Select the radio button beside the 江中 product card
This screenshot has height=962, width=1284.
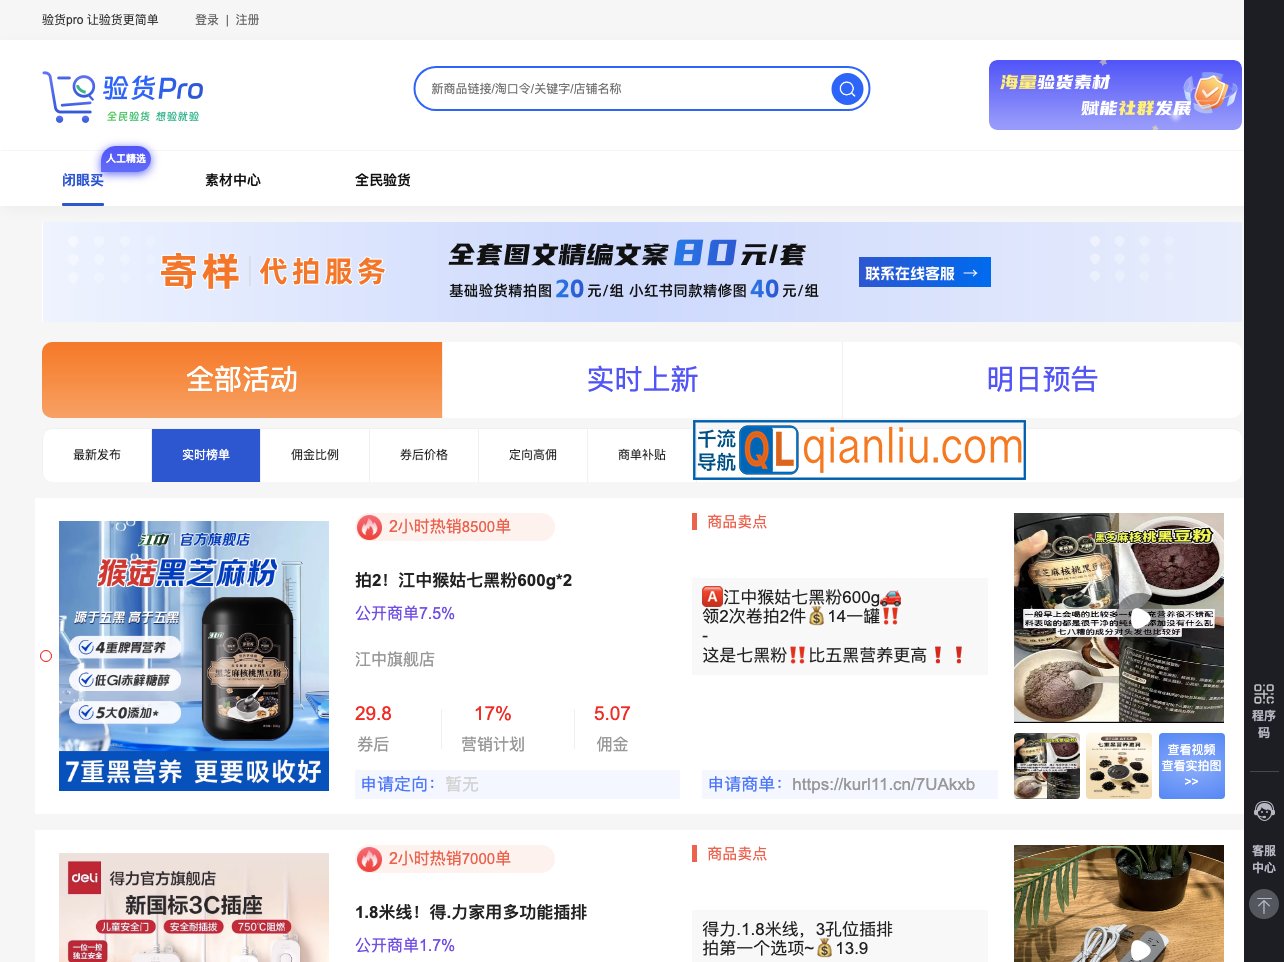(46, 656)
